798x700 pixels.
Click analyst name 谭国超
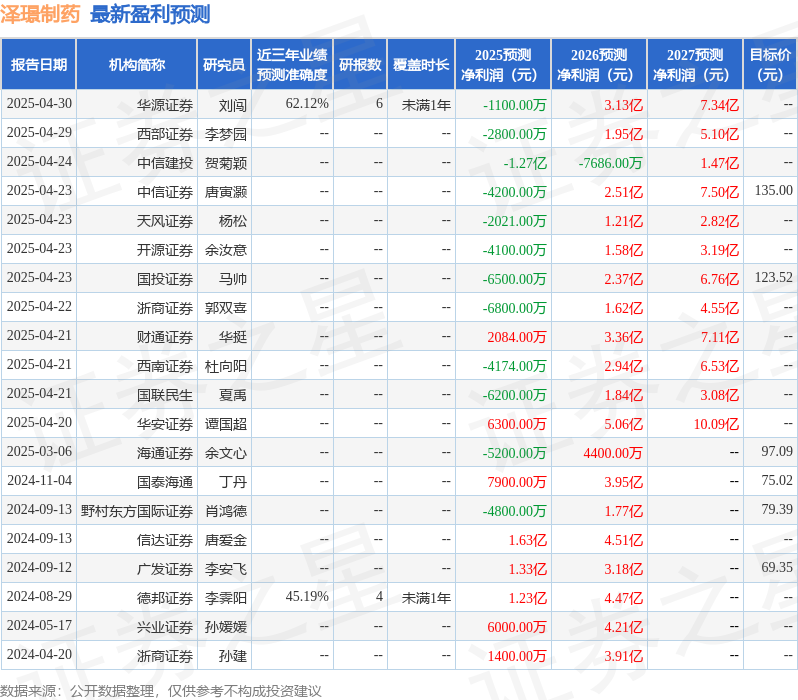click(x=226, y=425)
